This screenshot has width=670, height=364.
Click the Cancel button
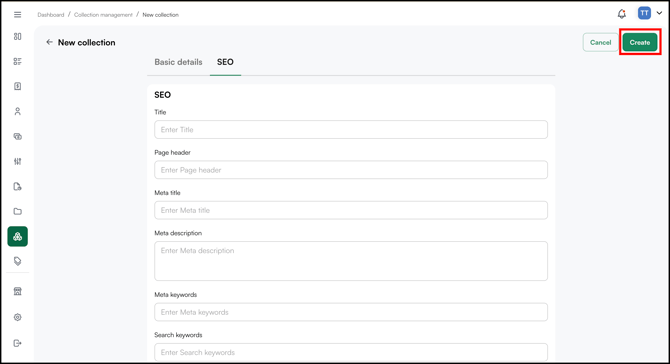(x=600, y=42)
